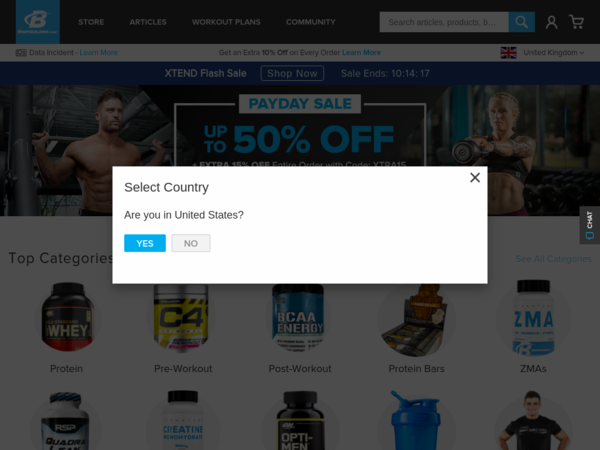Open the user account icon
600x450 pixels.
(551, 22)
